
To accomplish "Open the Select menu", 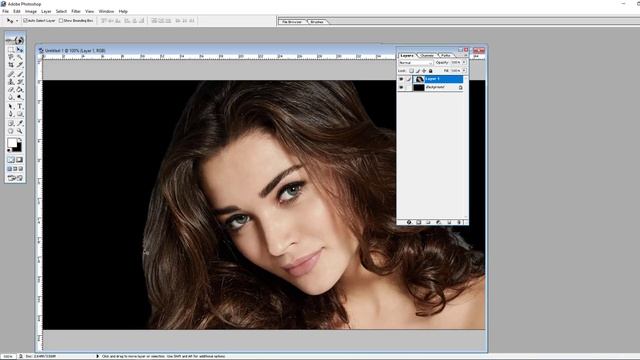I will point(61,11).
